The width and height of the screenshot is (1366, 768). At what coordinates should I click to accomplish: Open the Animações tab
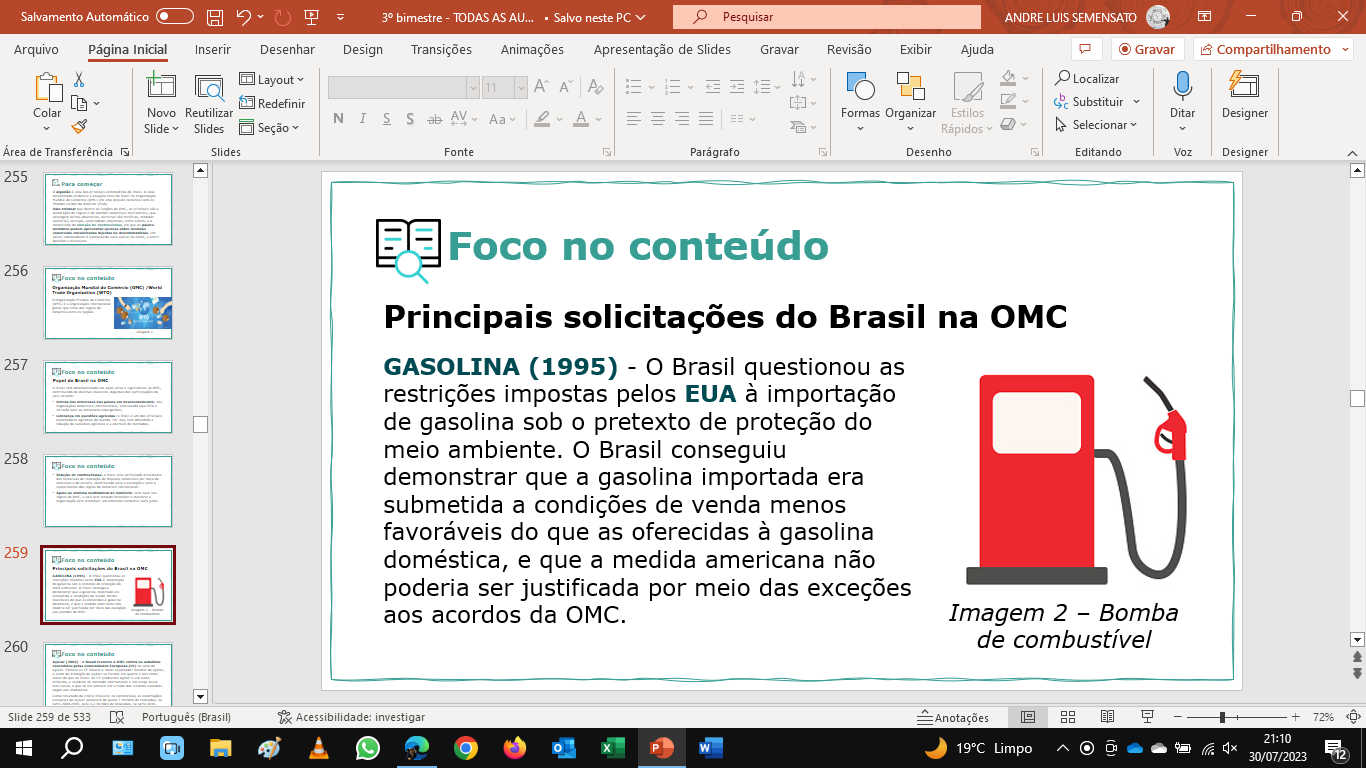click(532, 50)
